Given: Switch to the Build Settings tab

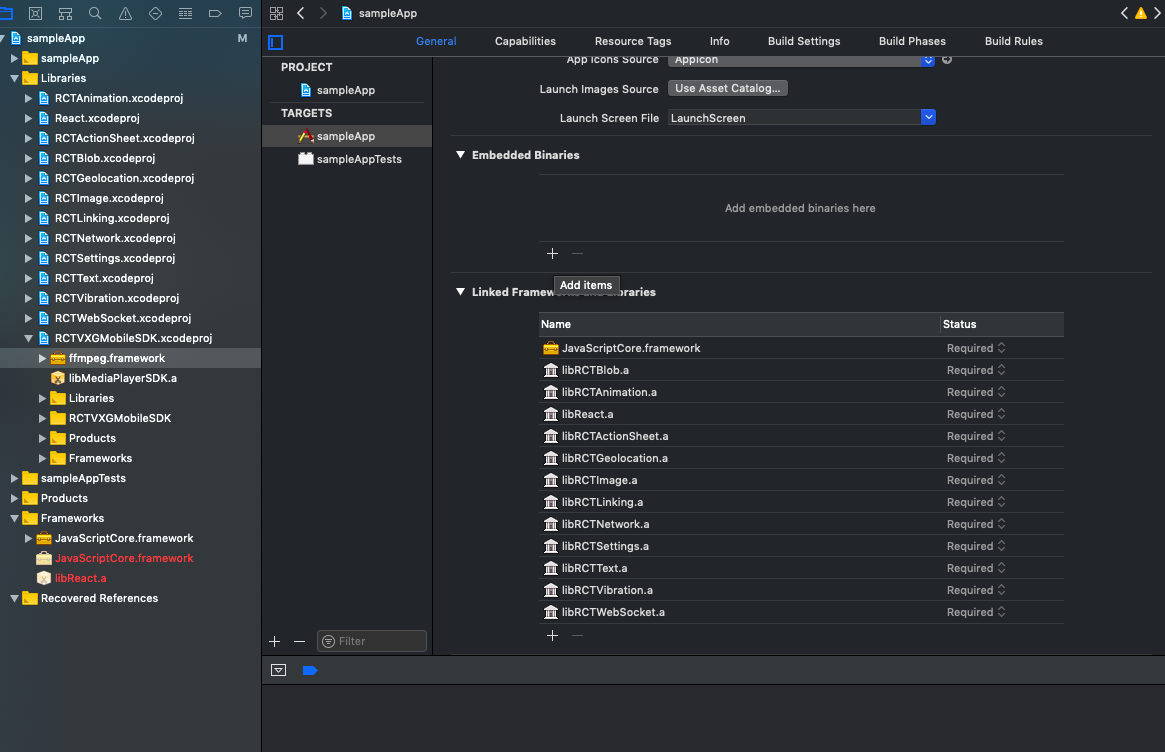Looking at the screenshot, I should (803, 41).
